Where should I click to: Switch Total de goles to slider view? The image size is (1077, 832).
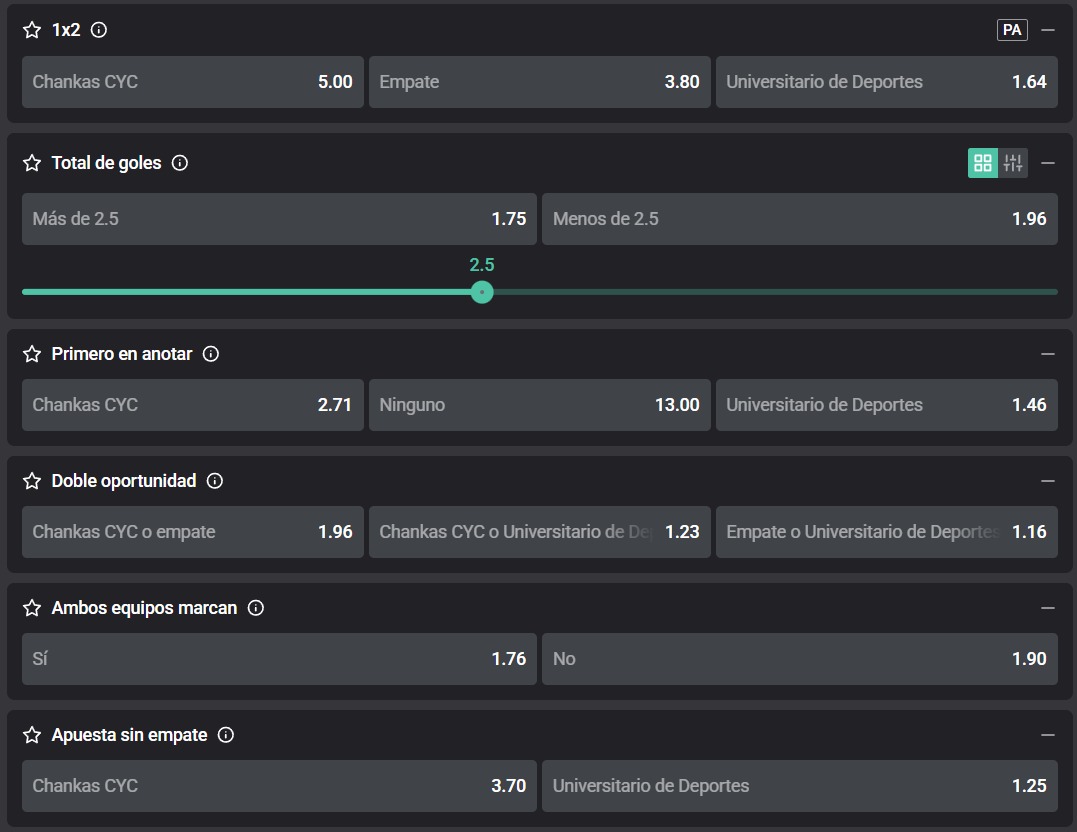1013,163
